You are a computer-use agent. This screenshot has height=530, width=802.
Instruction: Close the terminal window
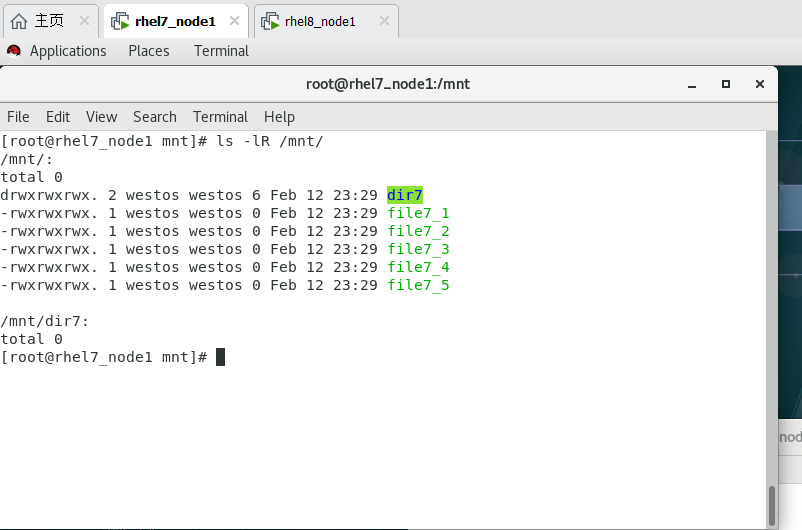pyautogui.click(x=760, y=84)
